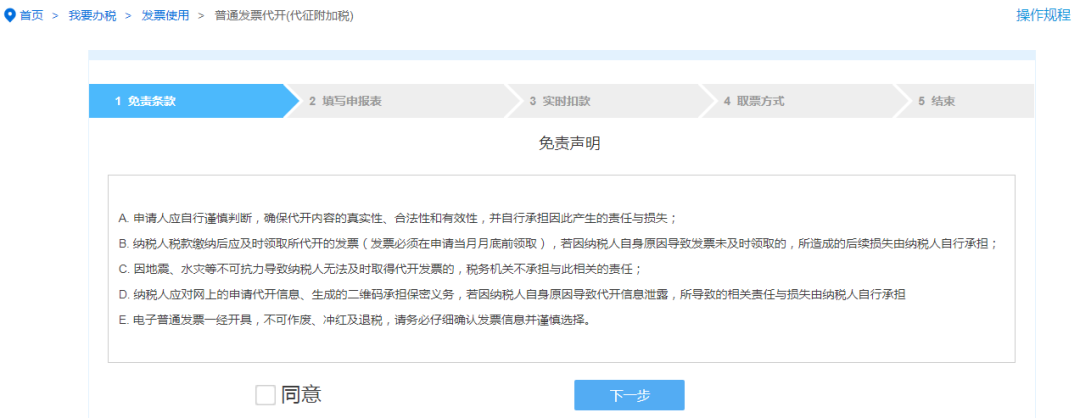Go to 首页 breadcrumb link

tap(31, 15)
